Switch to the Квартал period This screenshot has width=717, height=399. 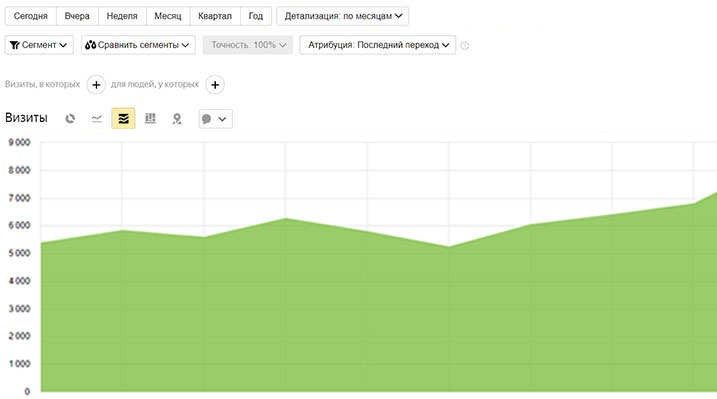[x=215, y=16]
